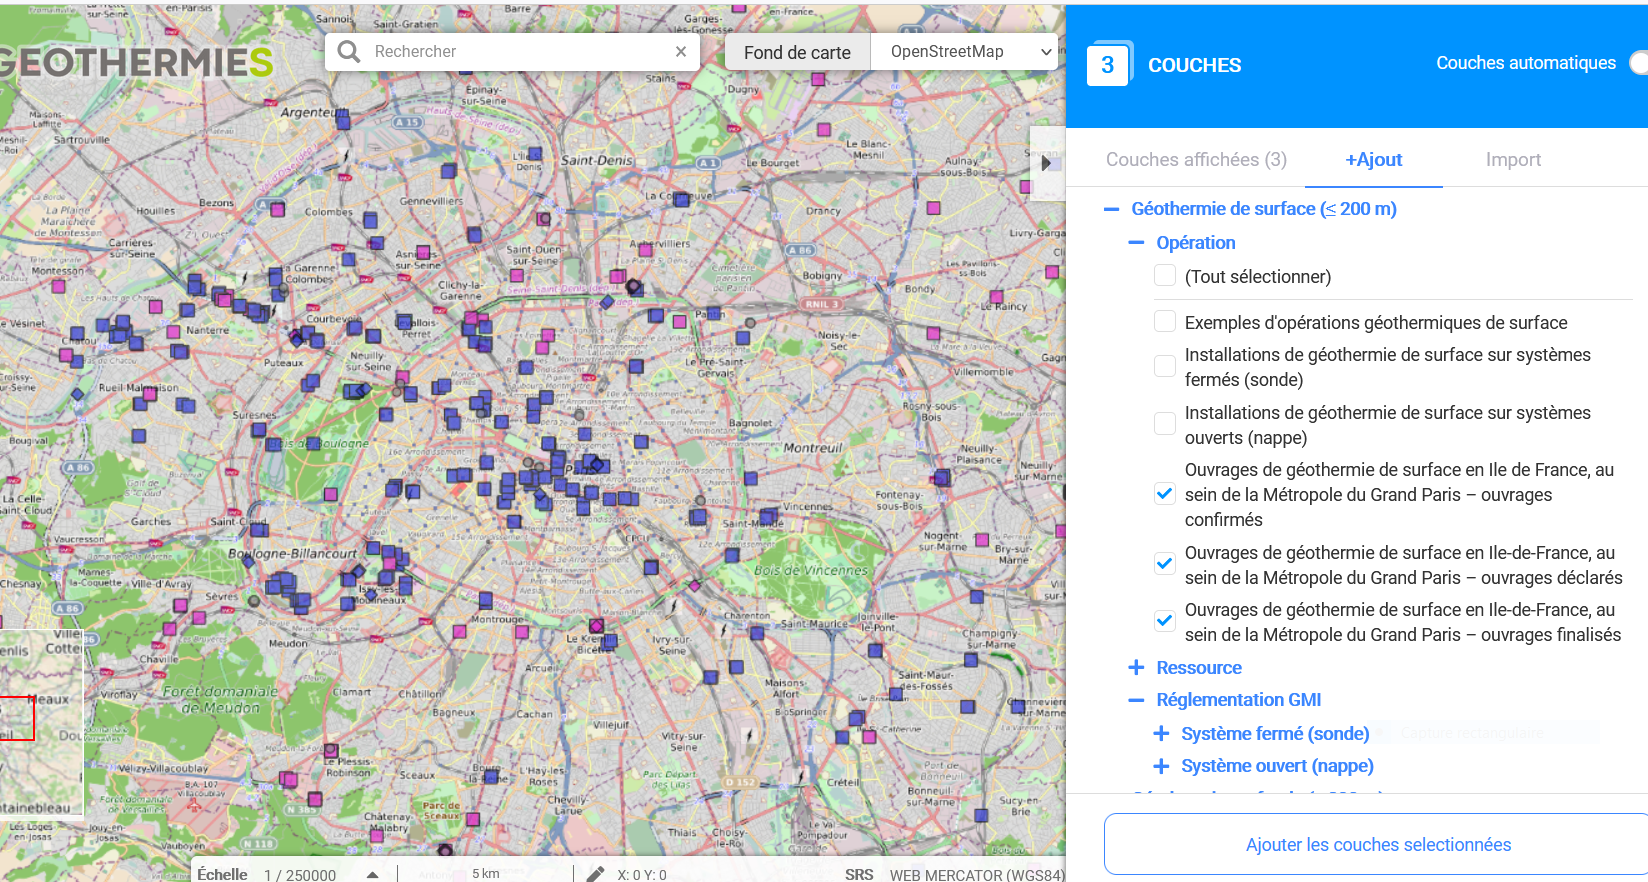Click Ajouter les couches selectionnées button
The image size is (1648, 882).
point(1376,845)
